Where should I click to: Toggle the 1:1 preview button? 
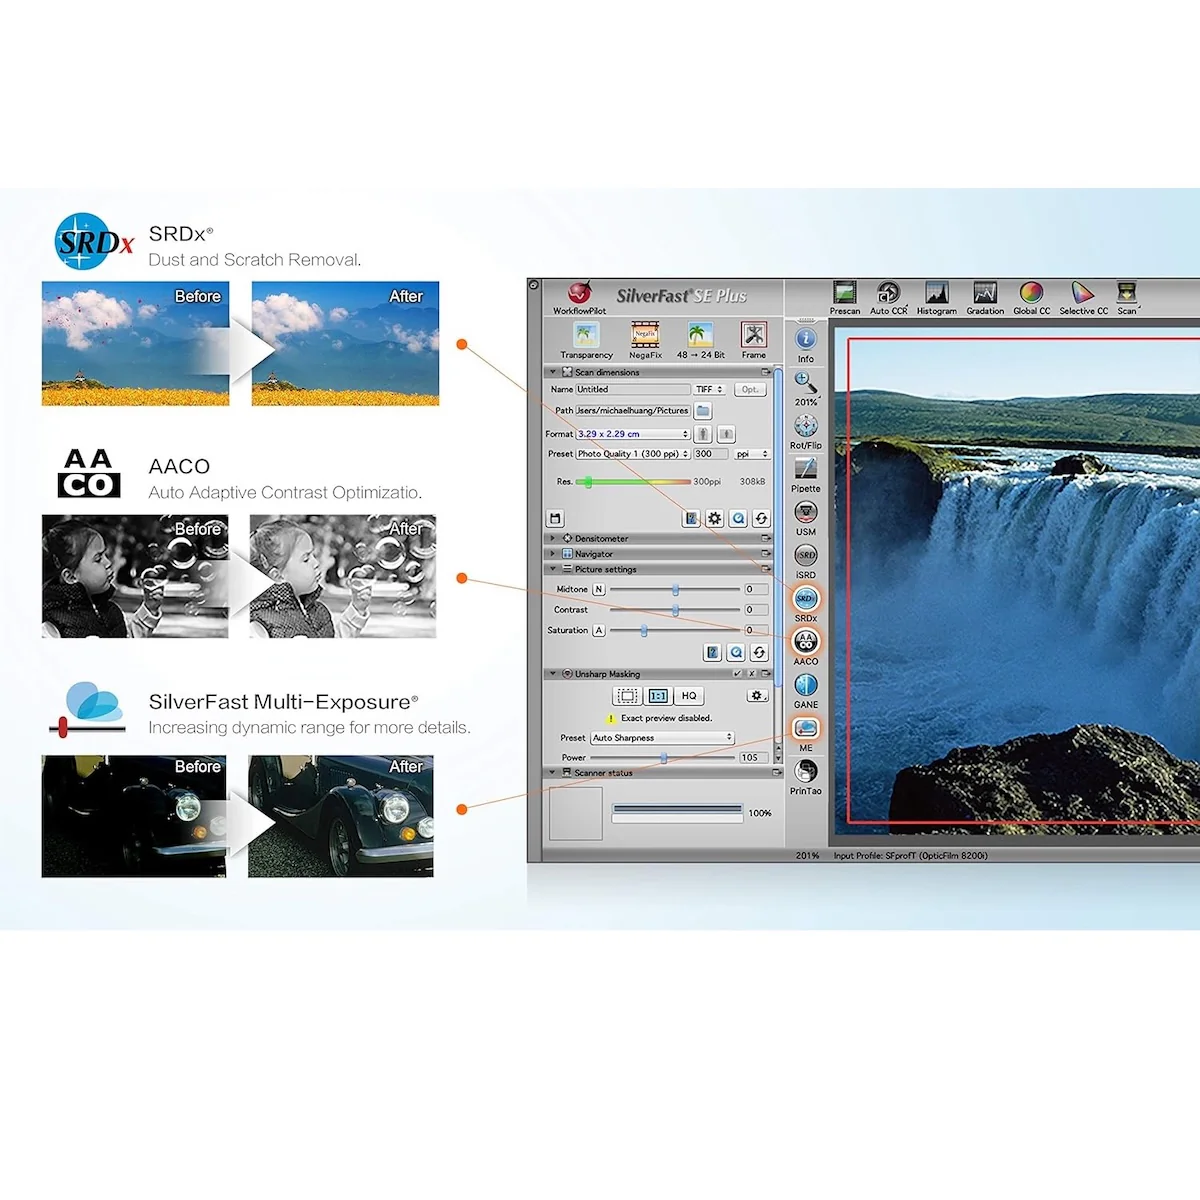(x=658, y=695)
